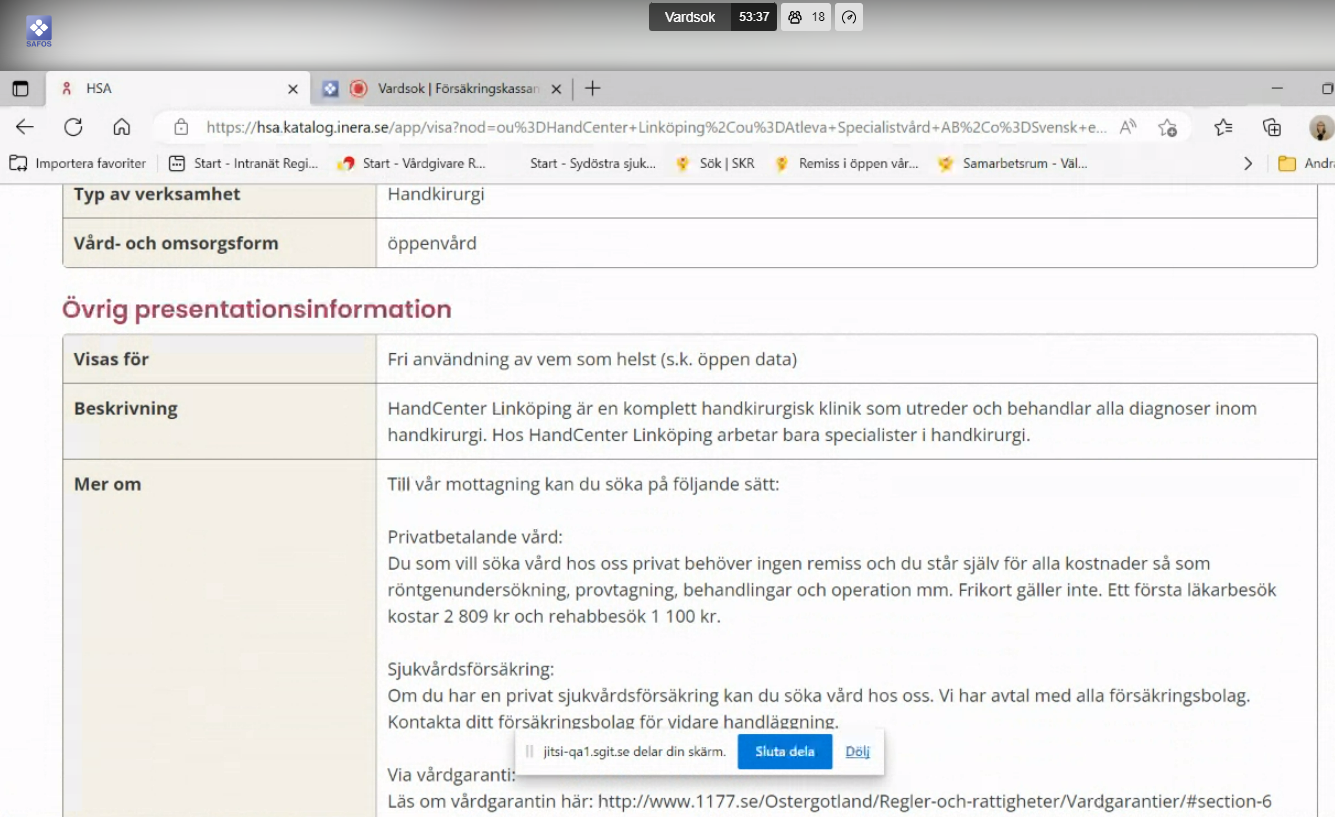Add this page to favorites
This screenshot has height=817, width=1335.
click(1167, 127)
